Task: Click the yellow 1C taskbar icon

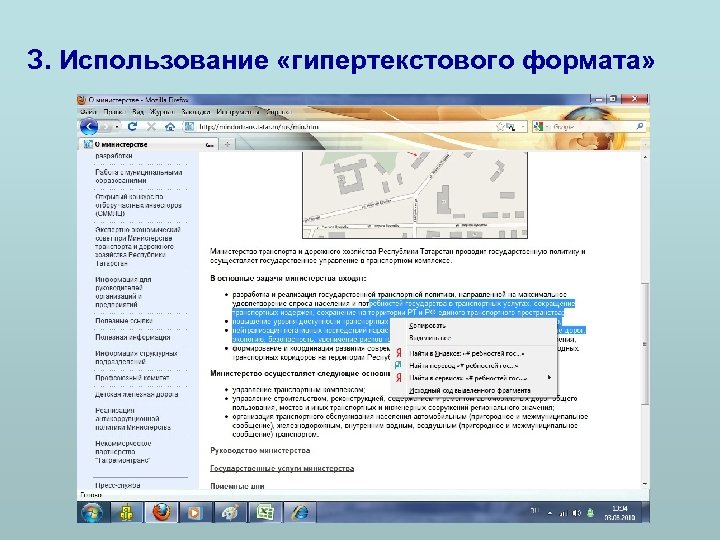Action: coord(126,512)
